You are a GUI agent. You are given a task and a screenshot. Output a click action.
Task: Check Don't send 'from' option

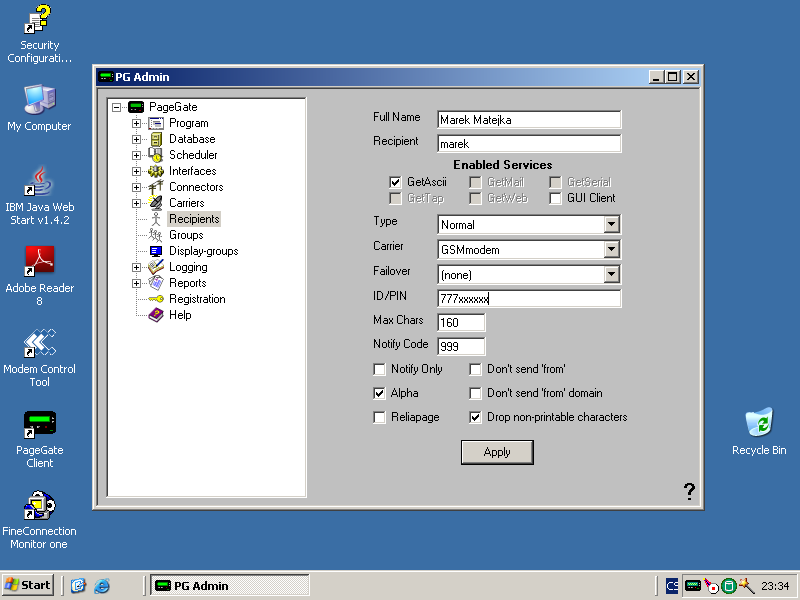[476, 369]
